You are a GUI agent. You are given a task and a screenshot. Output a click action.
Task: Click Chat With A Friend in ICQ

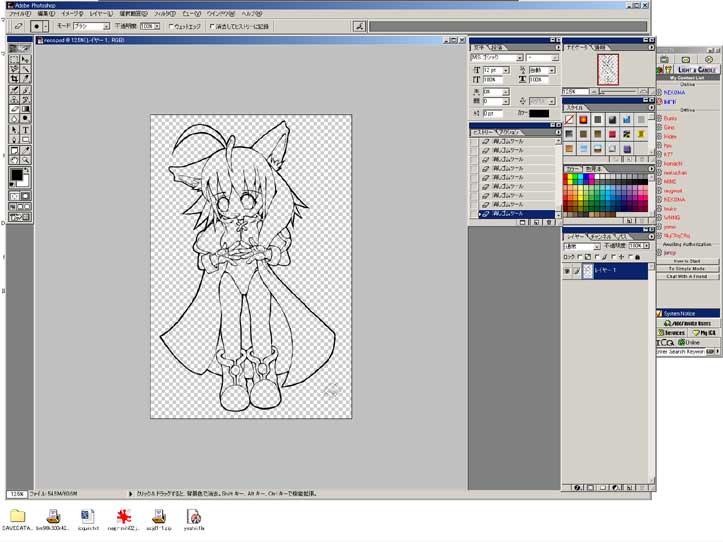coord(687,276)
